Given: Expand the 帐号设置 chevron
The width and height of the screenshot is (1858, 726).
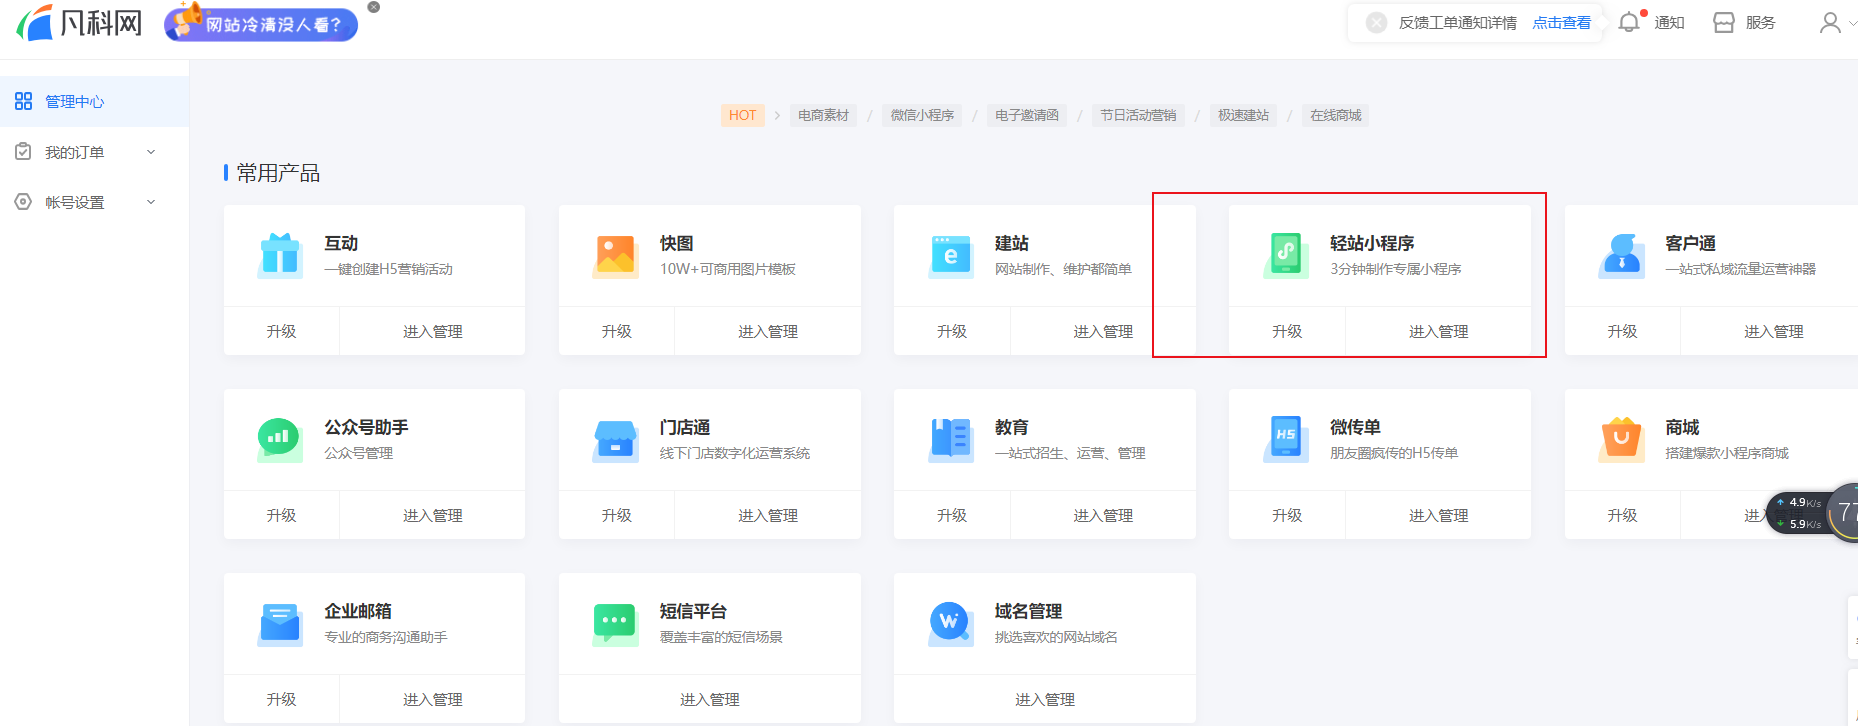Looking at the screenshot, I should (151, 202).
